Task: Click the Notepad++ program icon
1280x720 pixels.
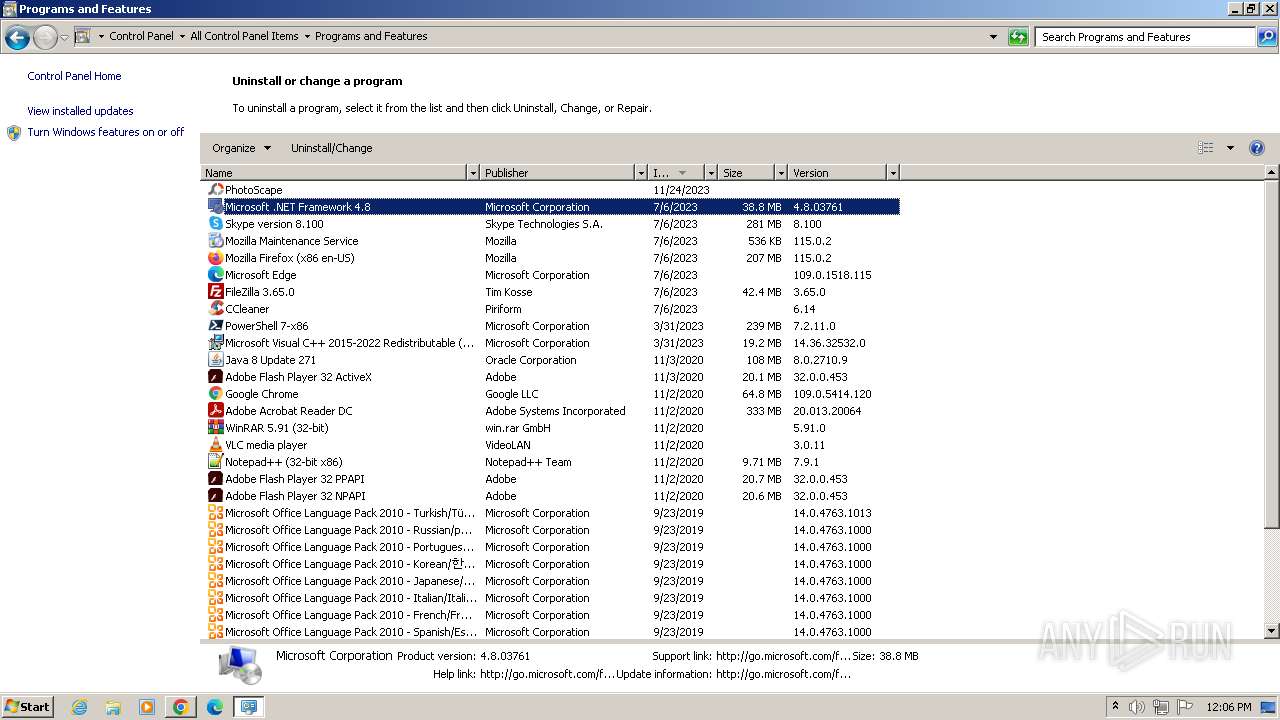Action: 215,462
